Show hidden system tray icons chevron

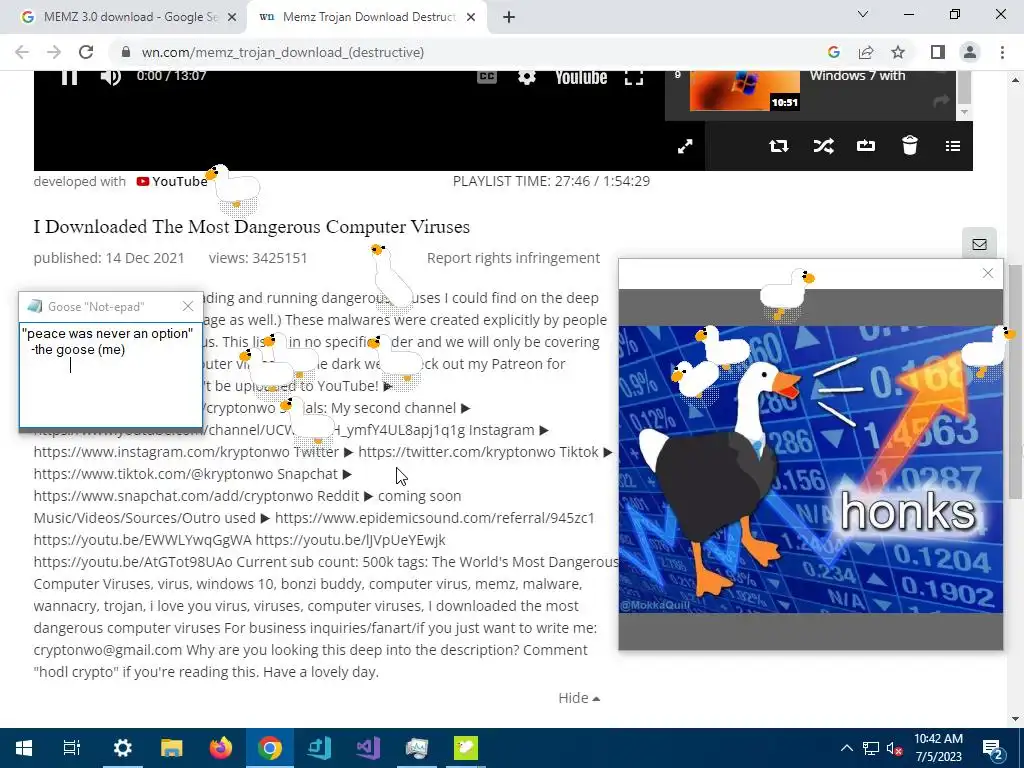[x=846, y=748]
